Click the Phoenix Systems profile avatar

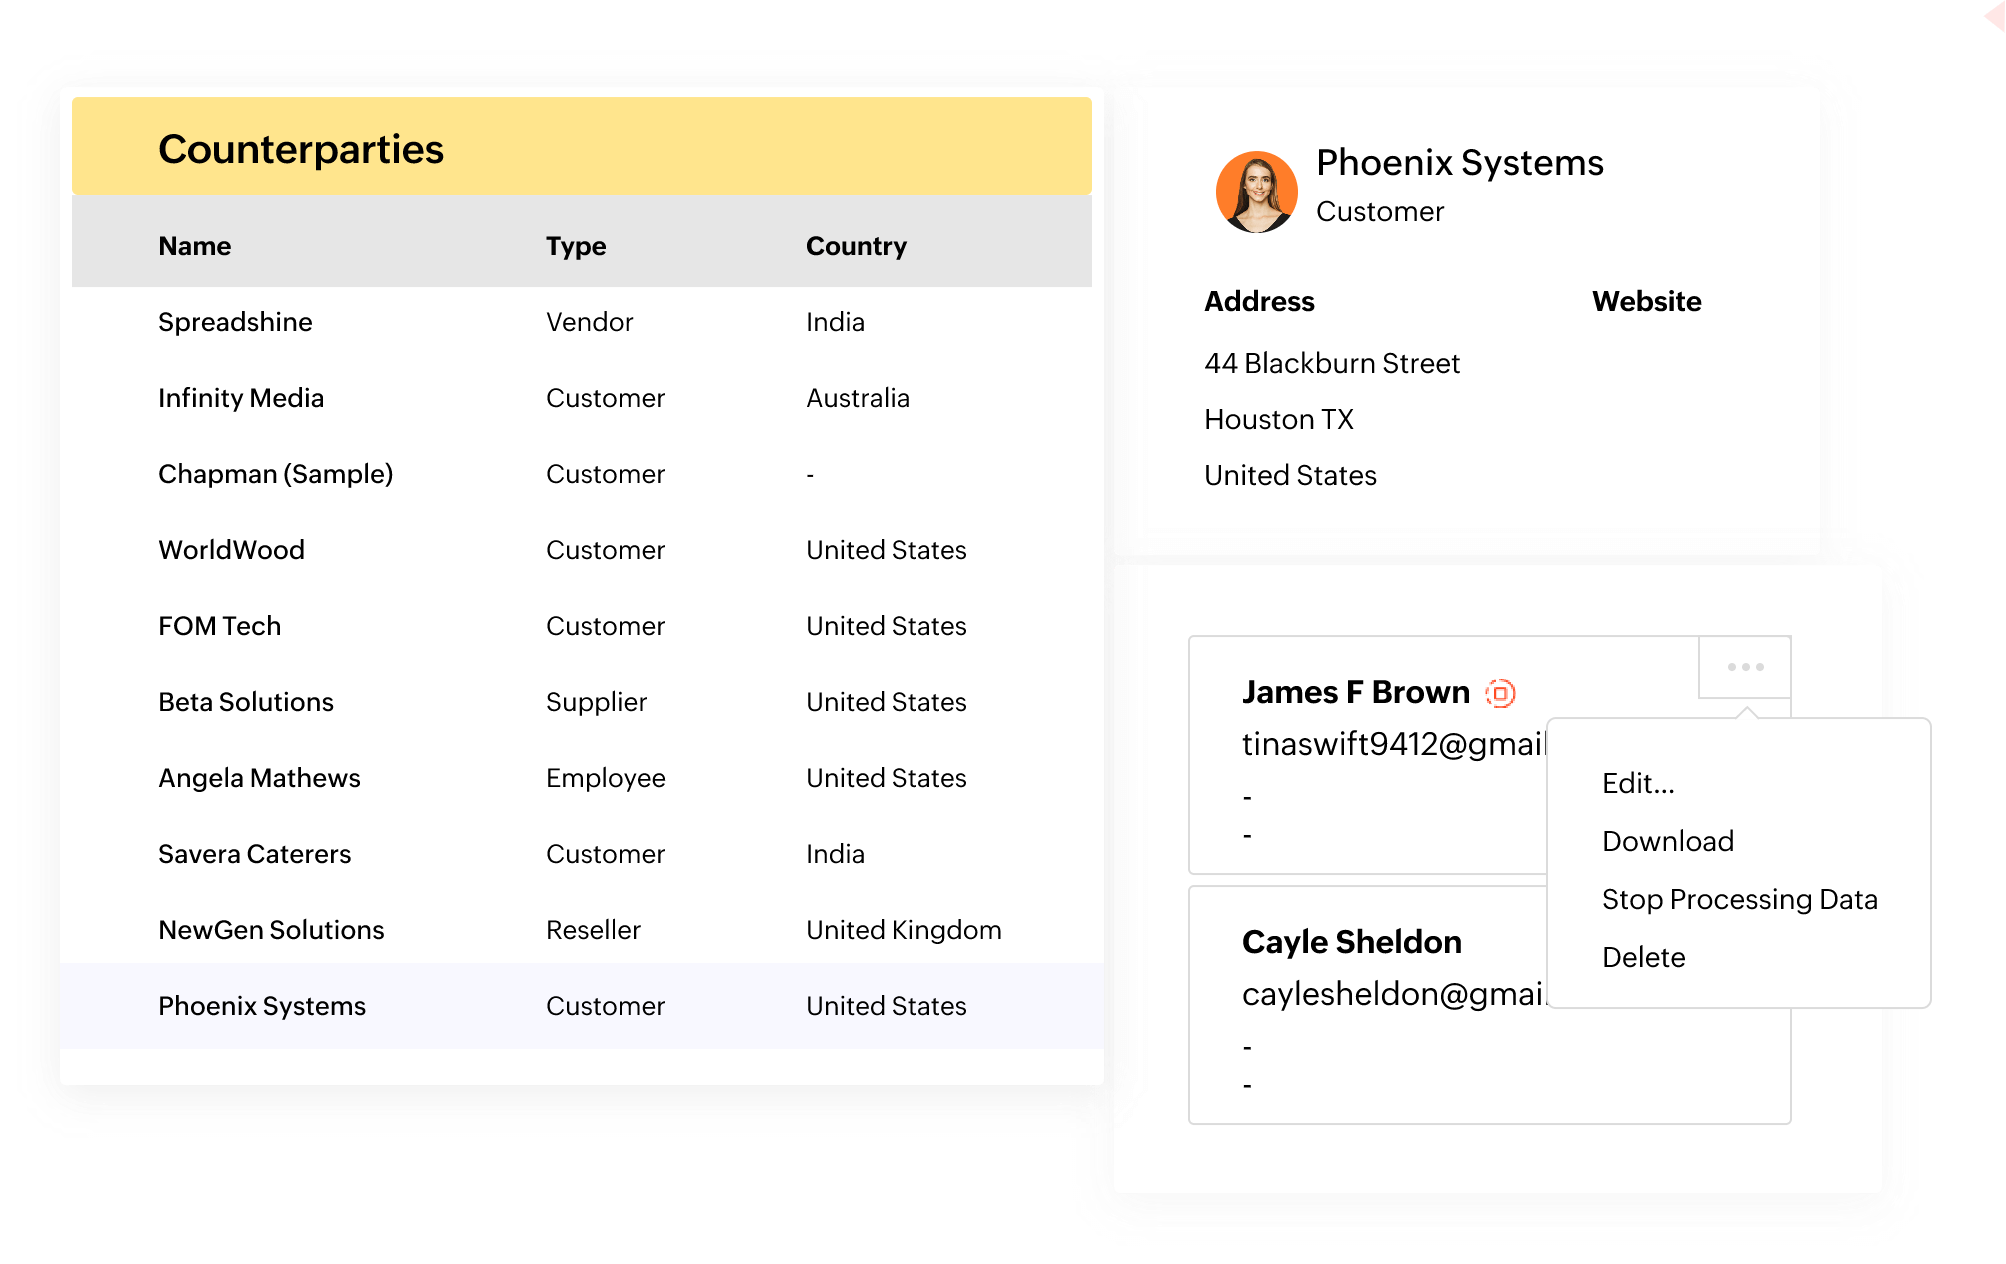coord(1257,191)
